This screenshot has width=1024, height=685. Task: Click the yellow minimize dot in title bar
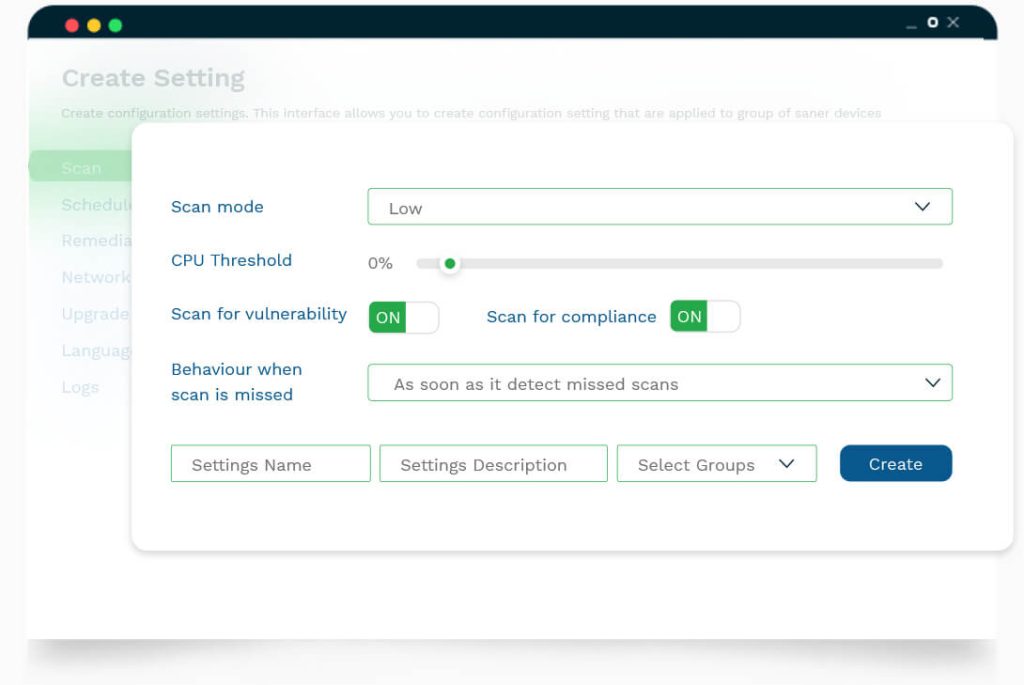(93, 25)
